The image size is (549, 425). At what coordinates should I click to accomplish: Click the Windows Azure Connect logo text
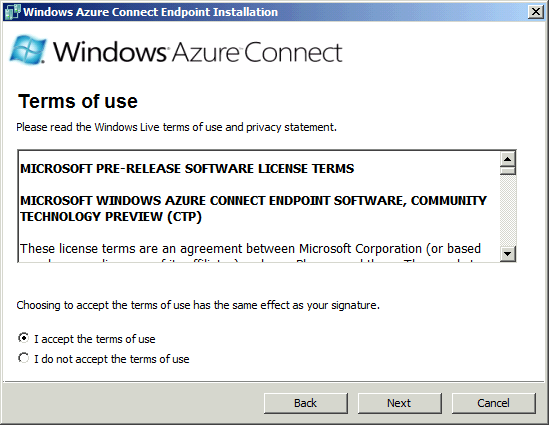pyautogui.click(x=197, y=52)
